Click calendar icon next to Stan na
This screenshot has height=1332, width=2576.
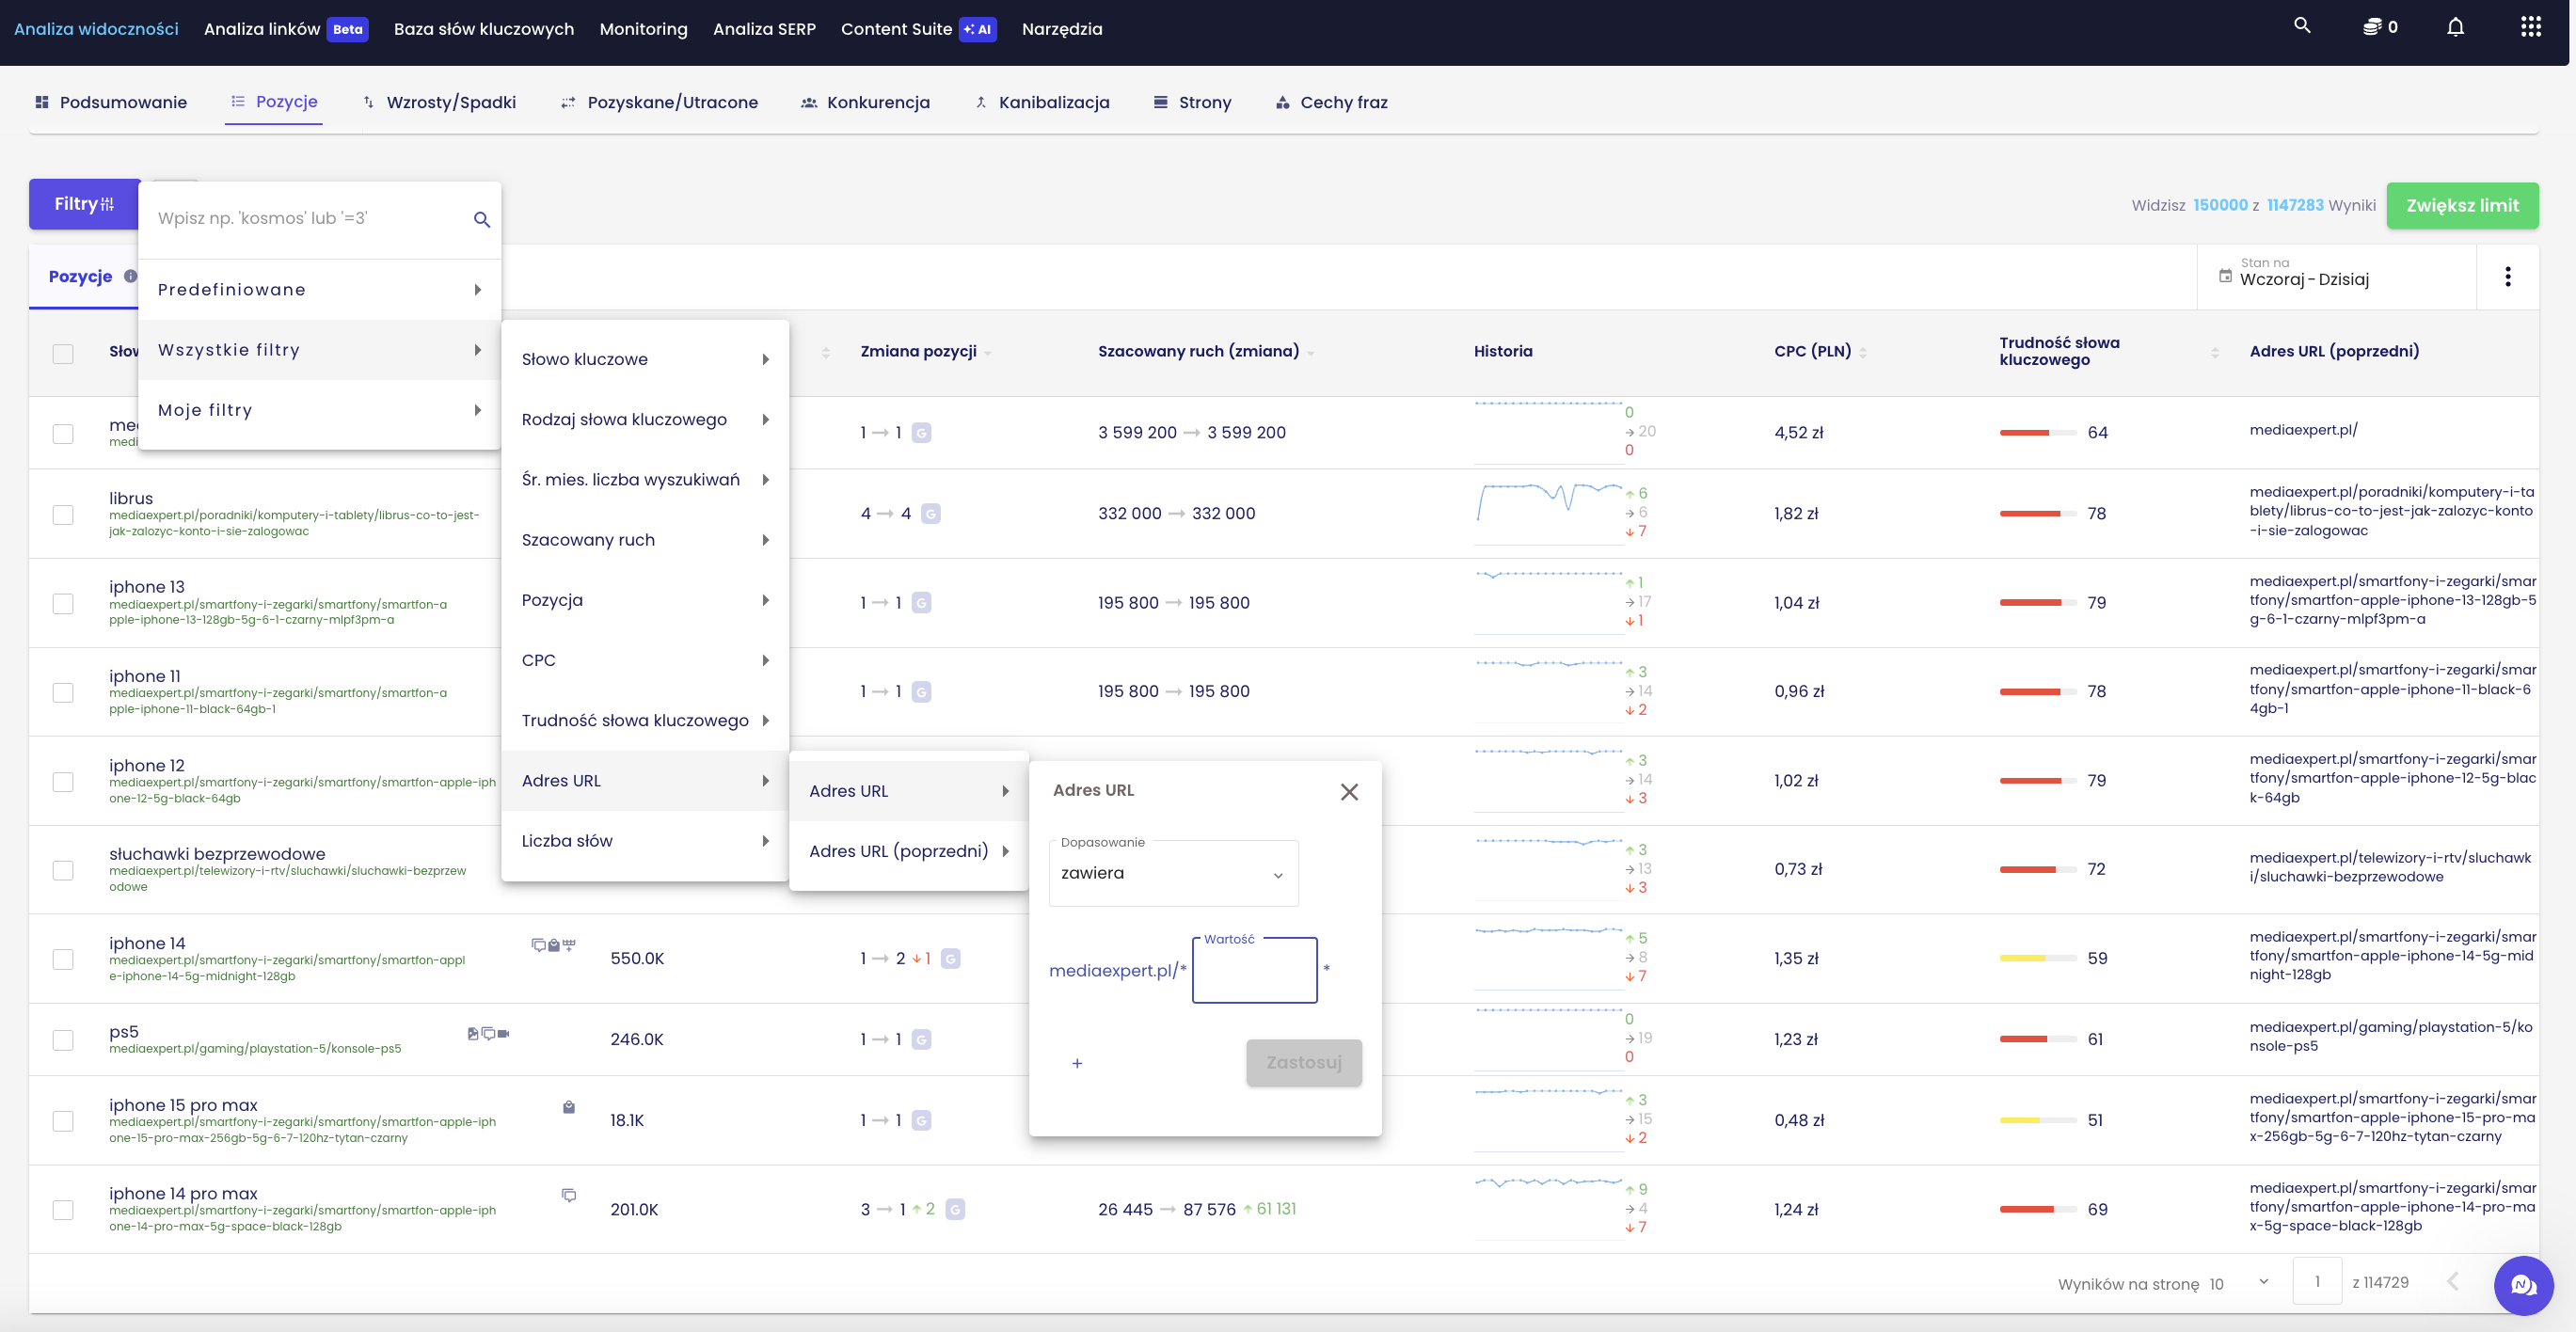click(x=2225, y=277)
